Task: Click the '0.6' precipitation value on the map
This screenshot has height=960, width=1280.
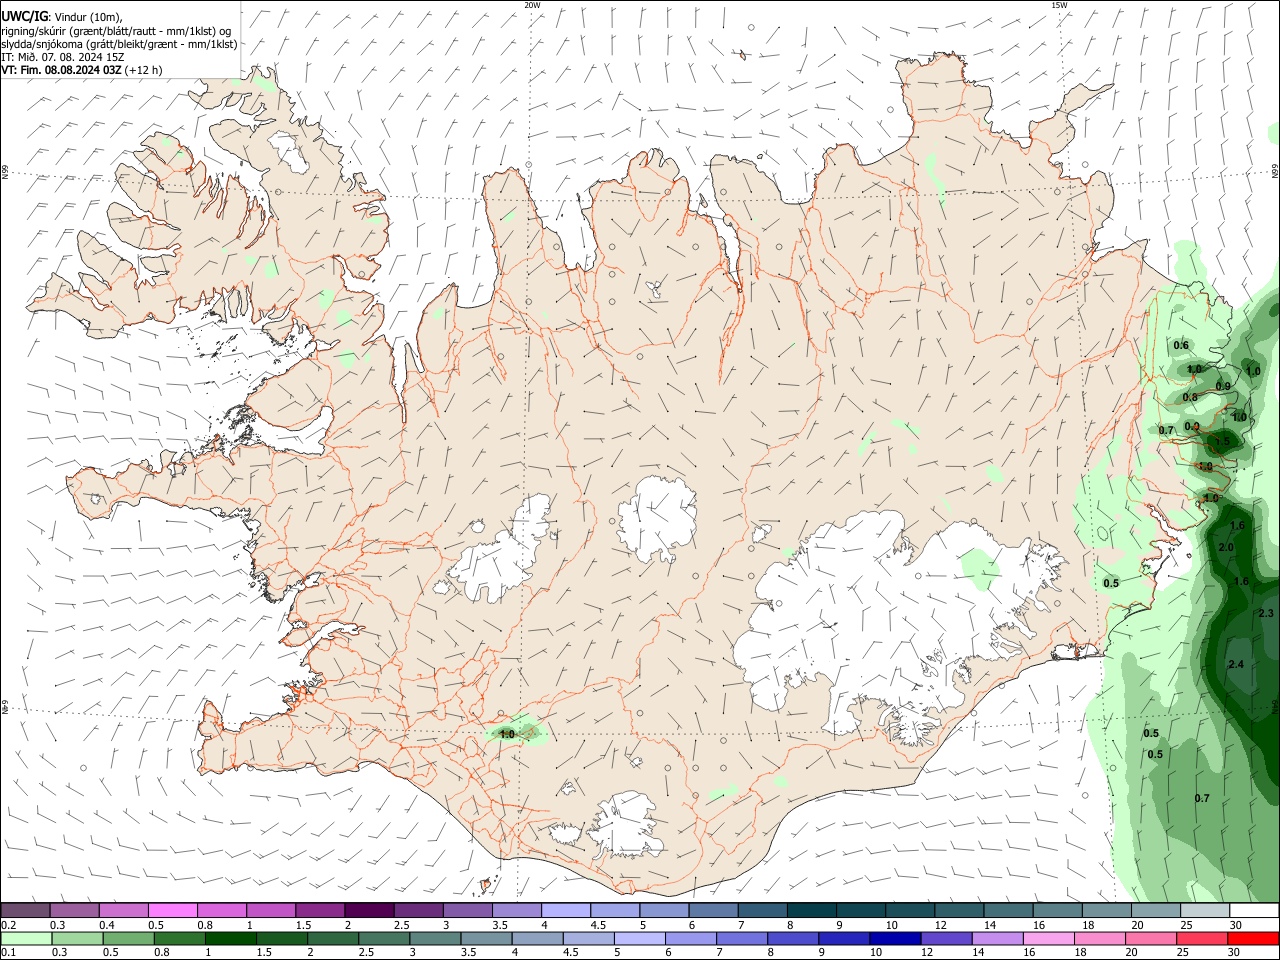Action: [x=1181, y=346]
